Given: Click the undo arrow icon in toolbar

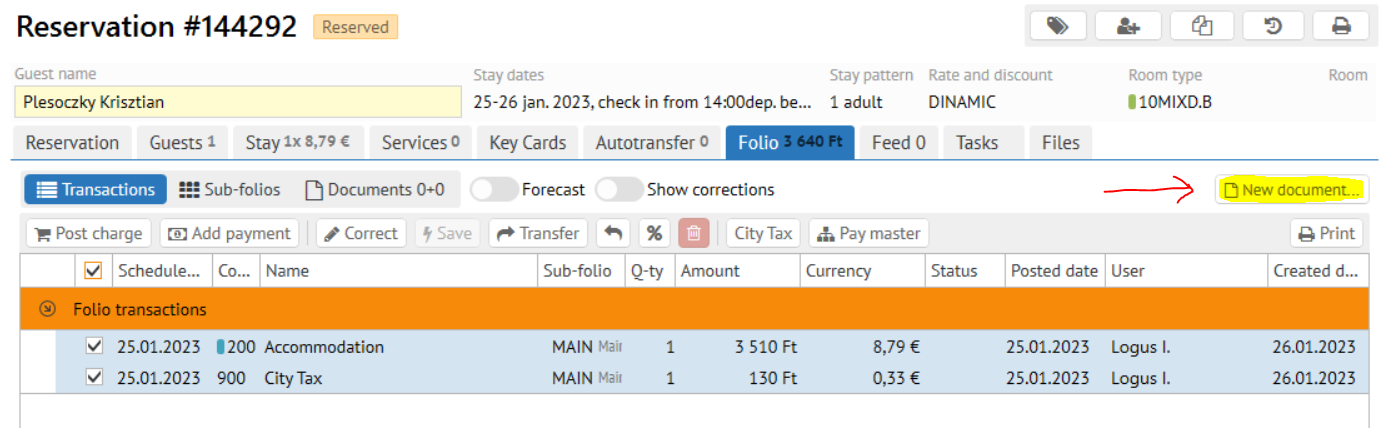Looking at the screenshot, I should [613, 233].
